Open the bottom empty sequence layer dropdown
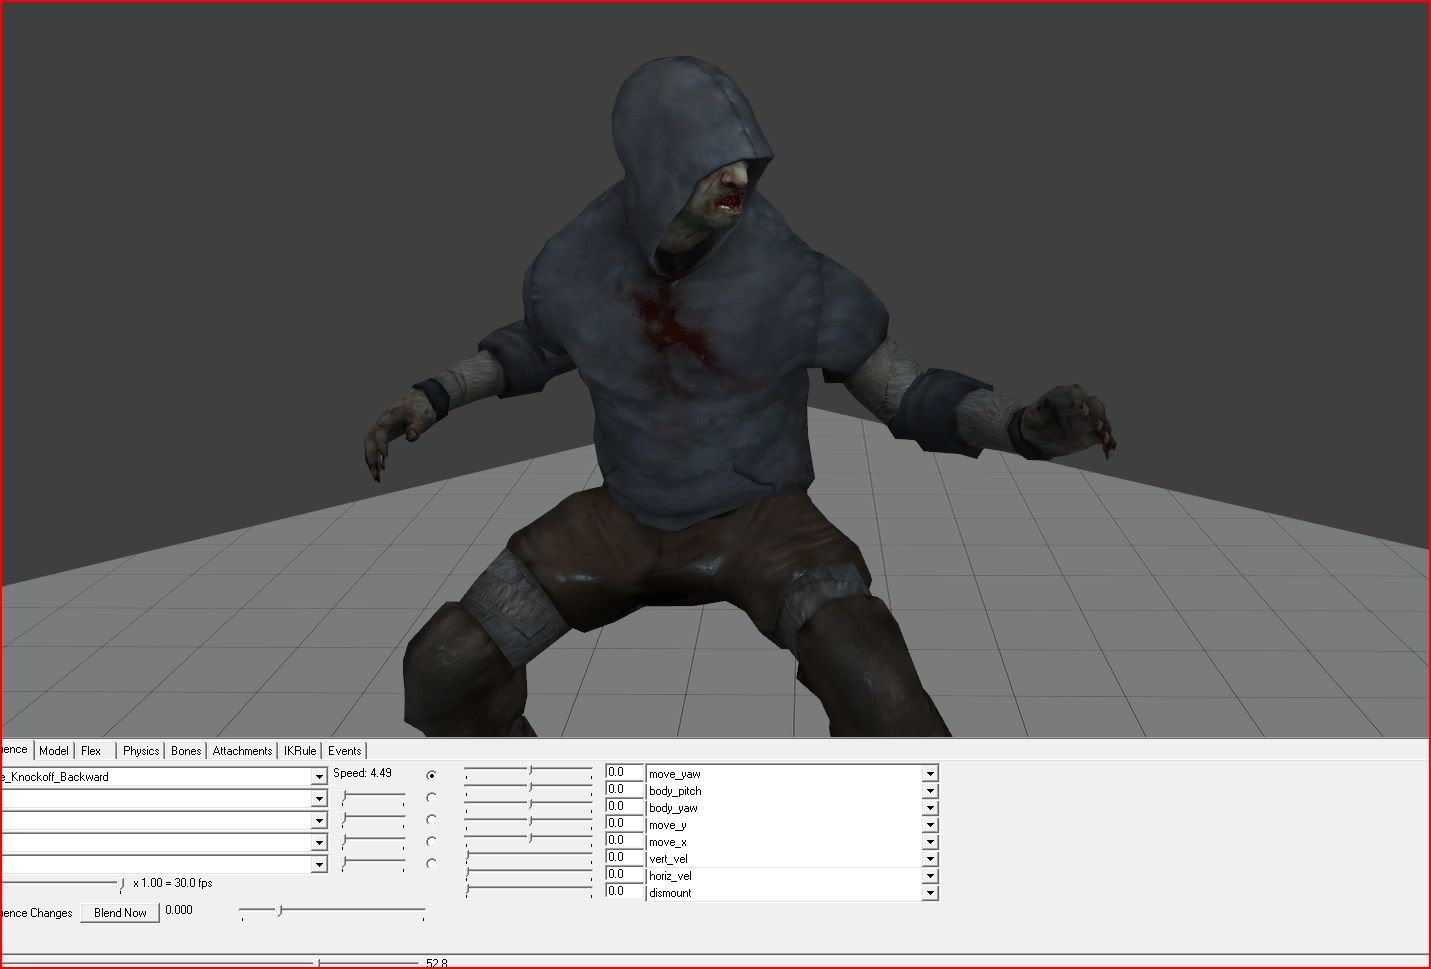This screenshot has height=969, width=1431. coord(319,865)
